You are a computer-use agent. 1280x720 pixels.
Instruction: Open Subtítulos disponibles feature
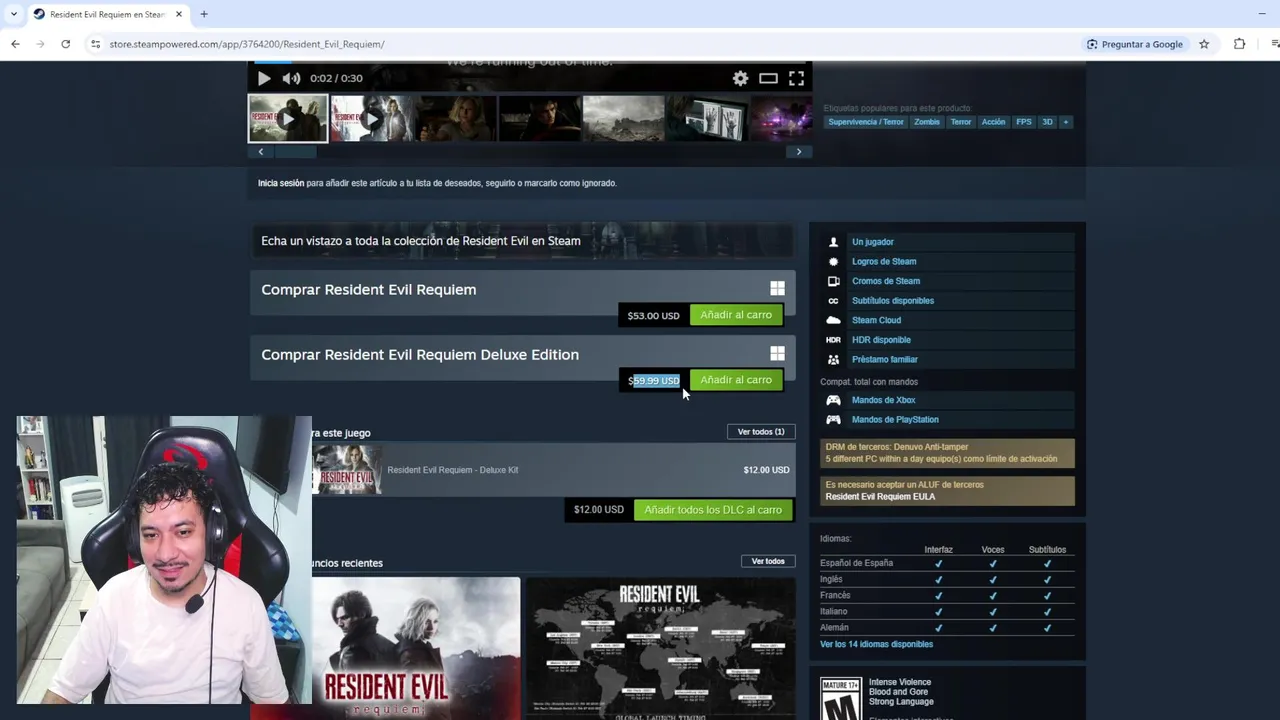point(893,301)
